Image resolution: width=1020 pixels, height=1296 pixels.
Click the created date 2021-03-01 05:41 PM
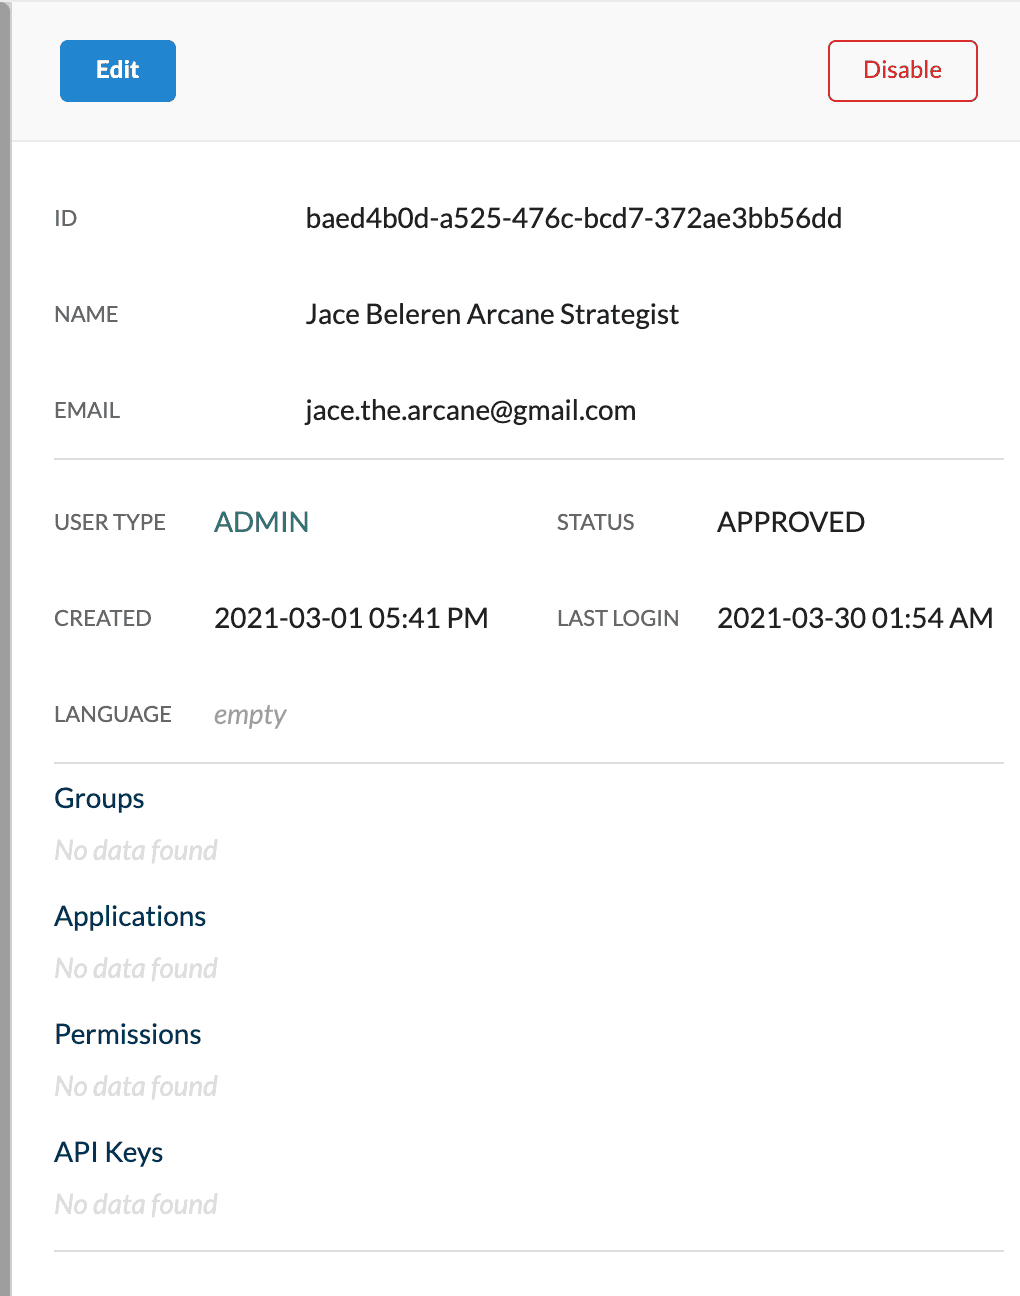[x=351, y=618]
